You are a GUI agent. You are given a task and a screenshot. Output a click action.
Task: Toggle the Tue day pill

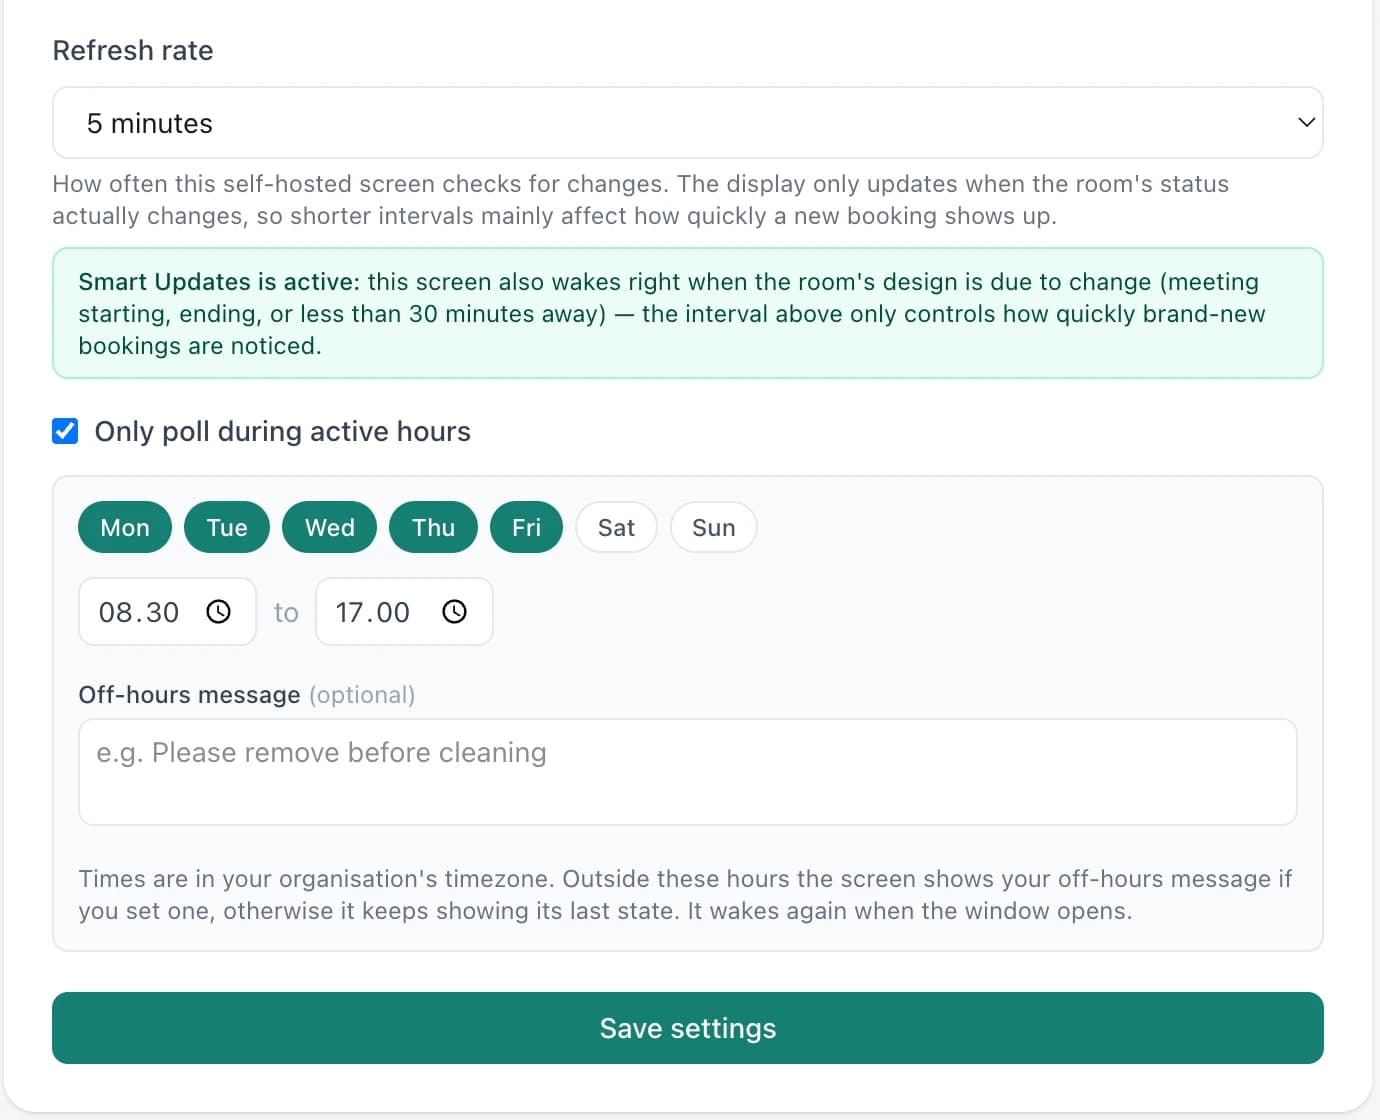pos(227,527)
